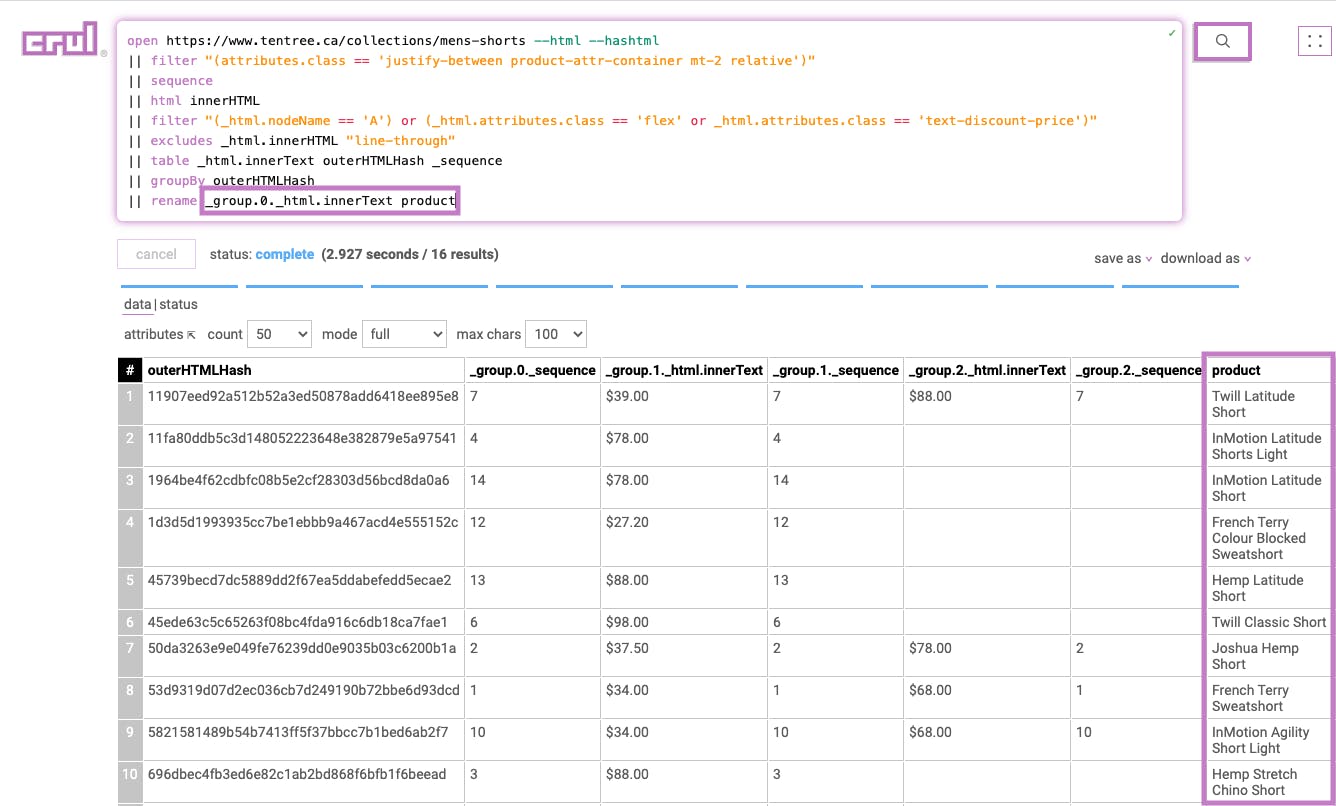Click the outerHTMLHash column header
This screenshot has height=806, width=1336.
pos(303,370)
